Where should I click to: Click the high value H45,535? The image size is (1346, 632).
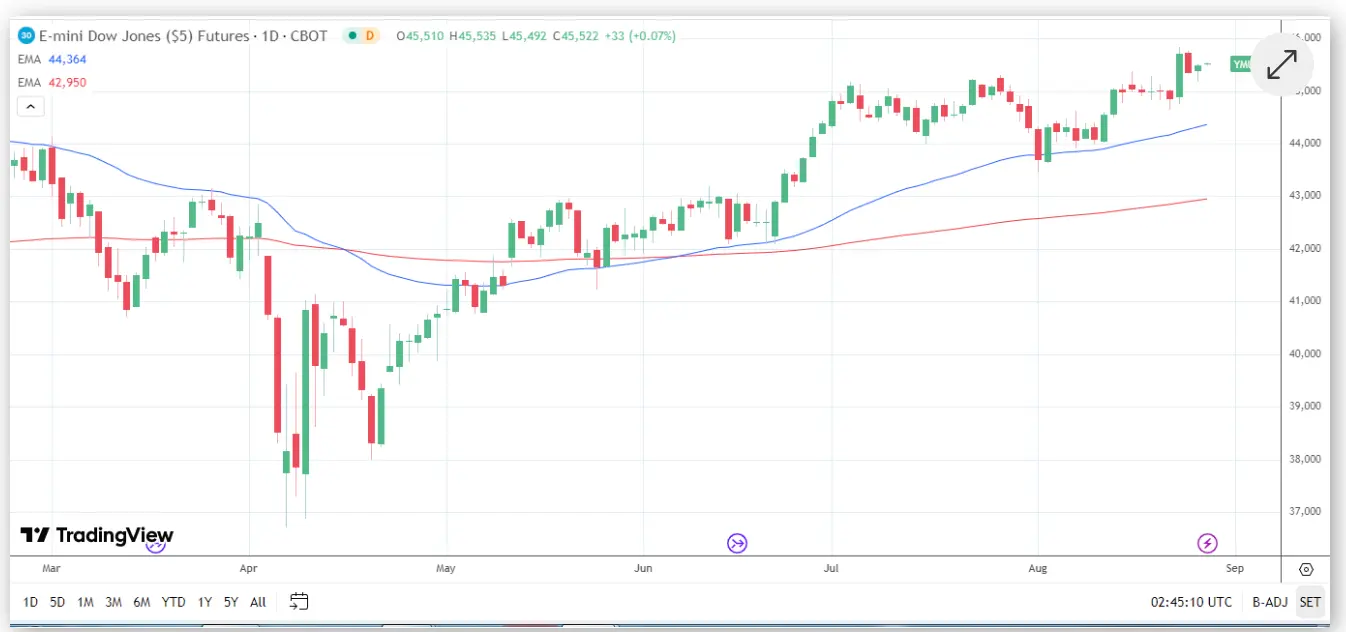point(474,36)
